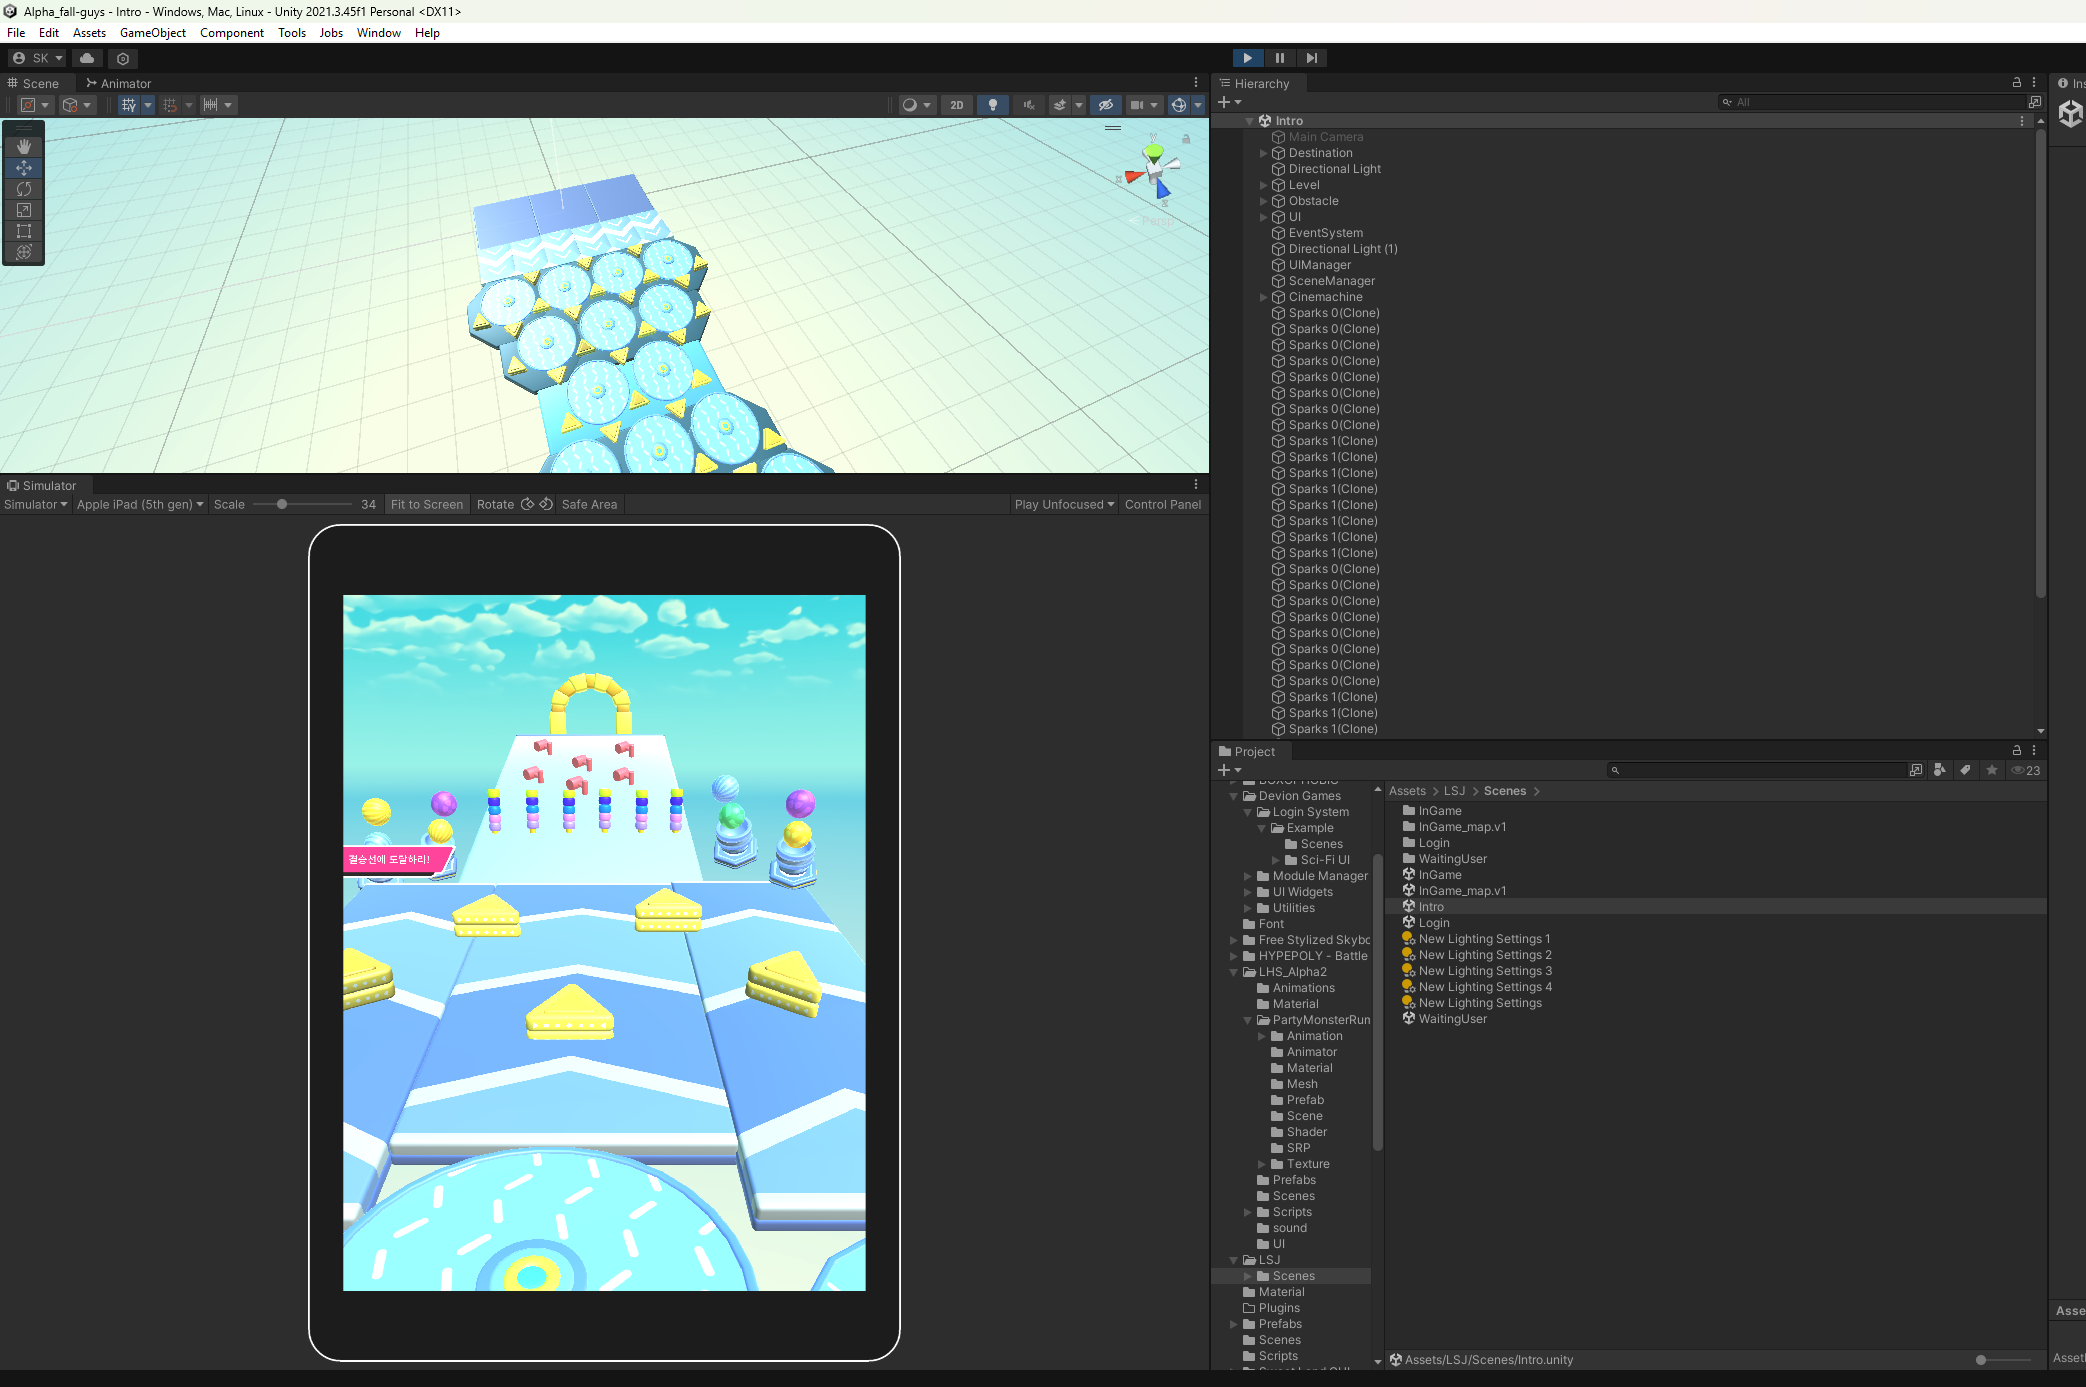Screen dimensions: 2086x1387
Task: Select the Rotate tool in Scene
Action: point(24,189)
